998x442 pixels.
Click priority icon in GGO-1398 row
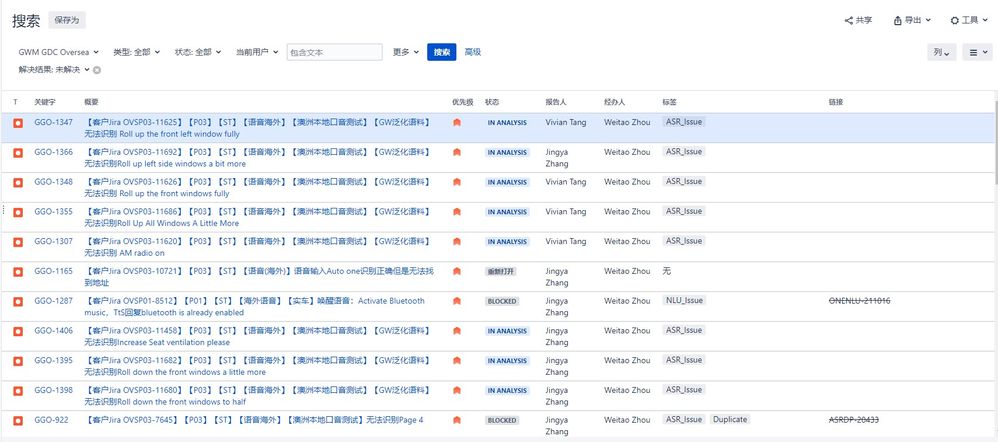pos(456,390)
